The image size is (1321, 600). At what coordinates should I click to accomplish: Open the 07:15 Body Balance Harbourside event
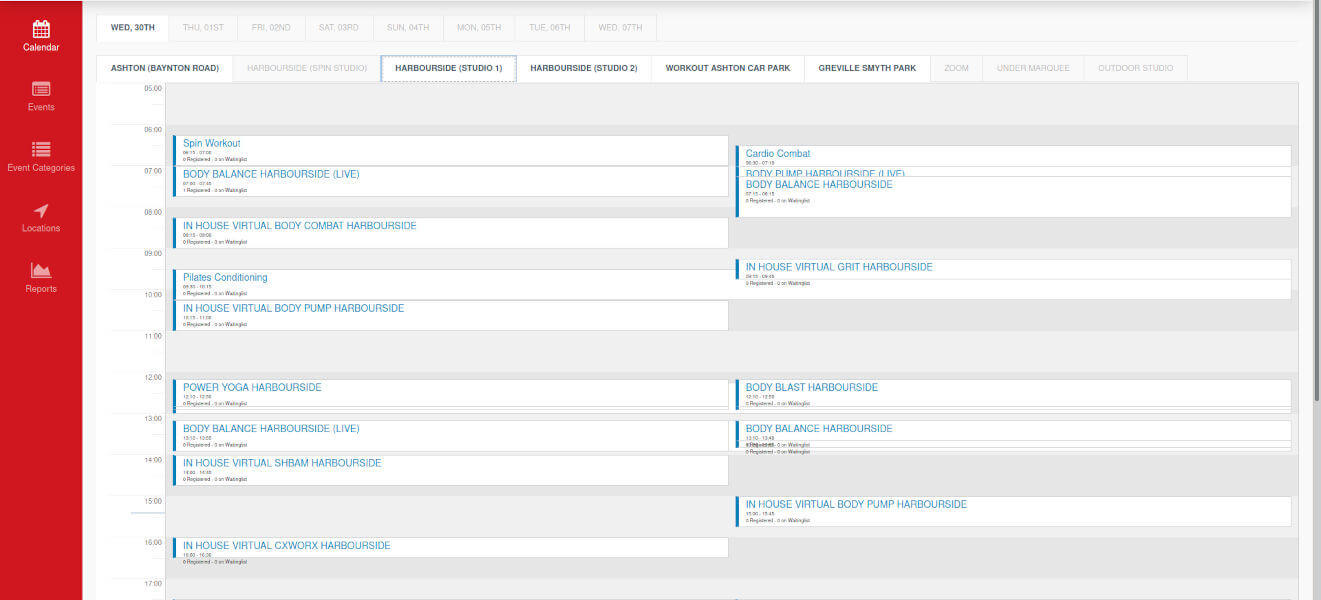click(1013, 197)
